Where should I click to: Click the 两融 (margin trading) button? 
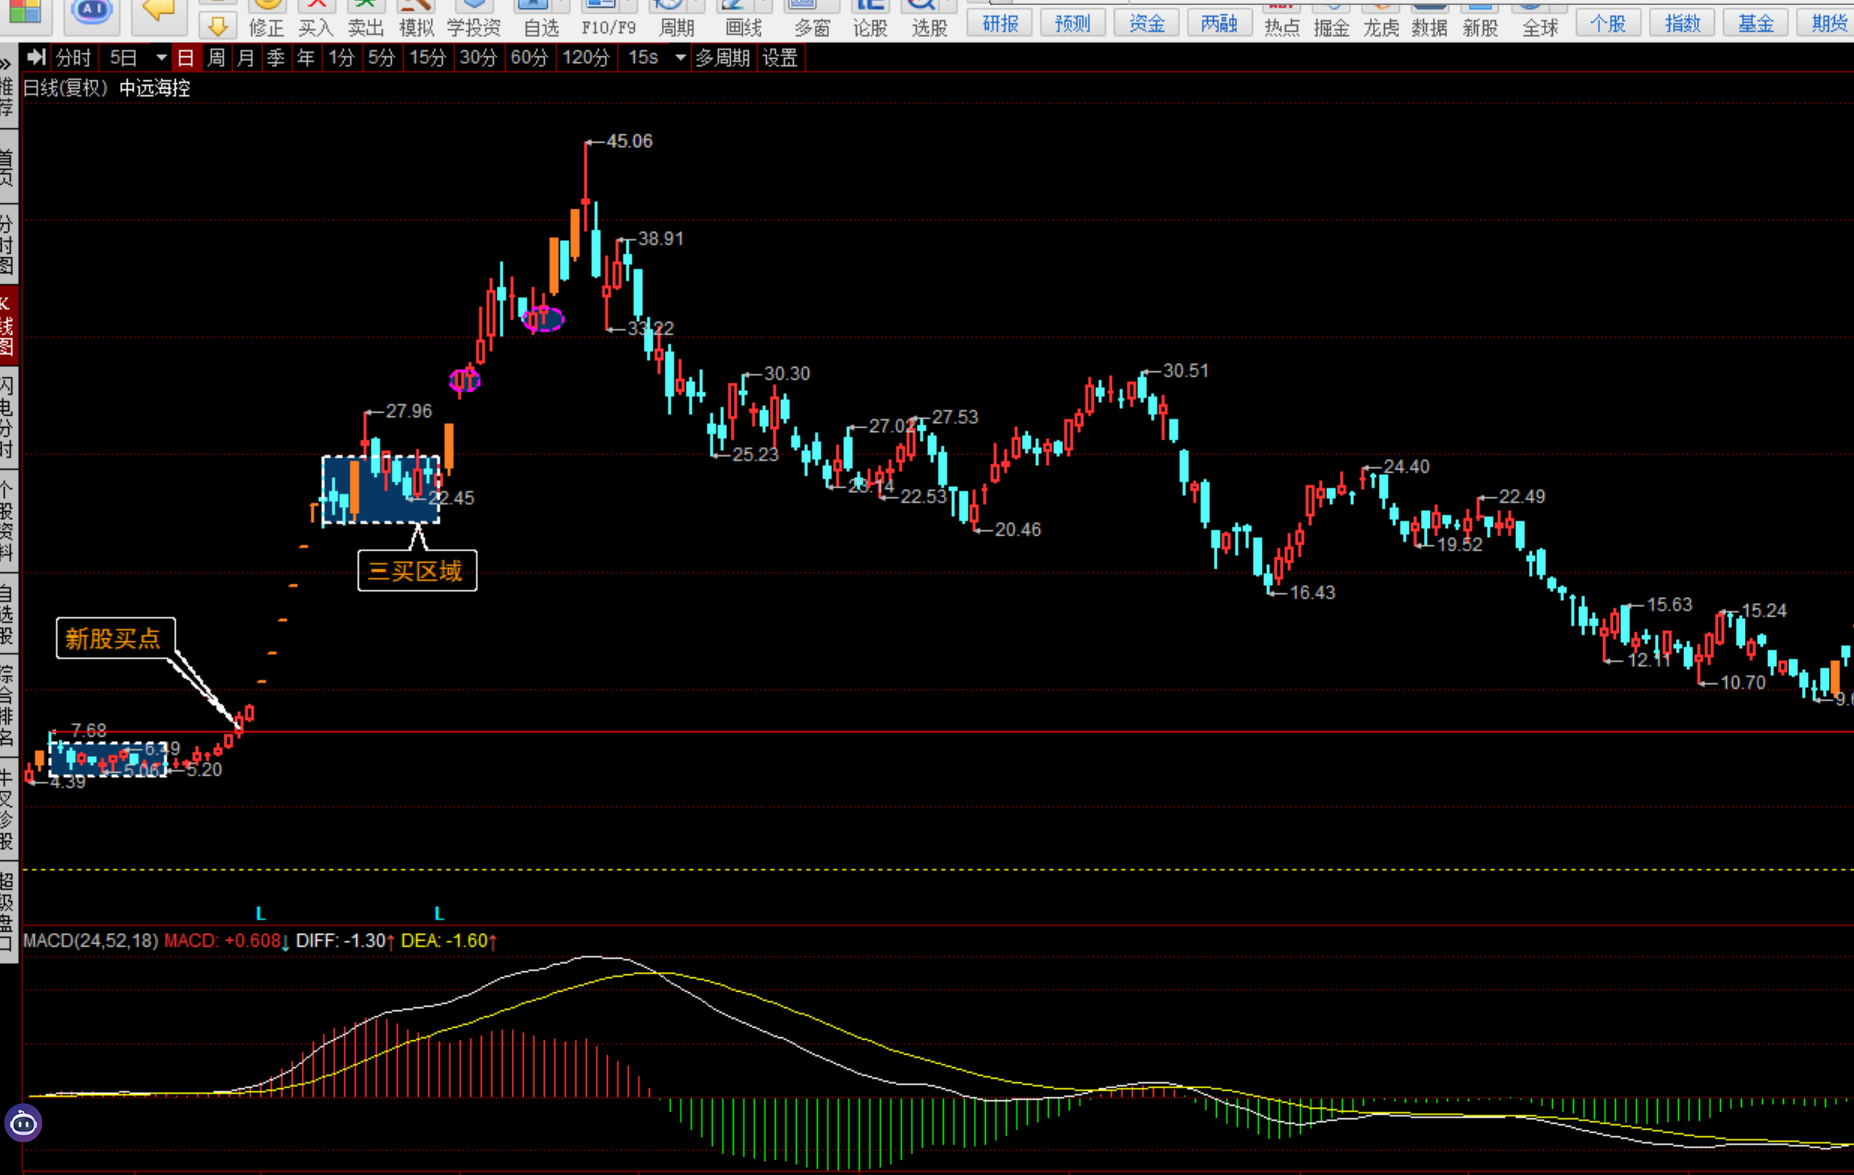[1219, 22]
